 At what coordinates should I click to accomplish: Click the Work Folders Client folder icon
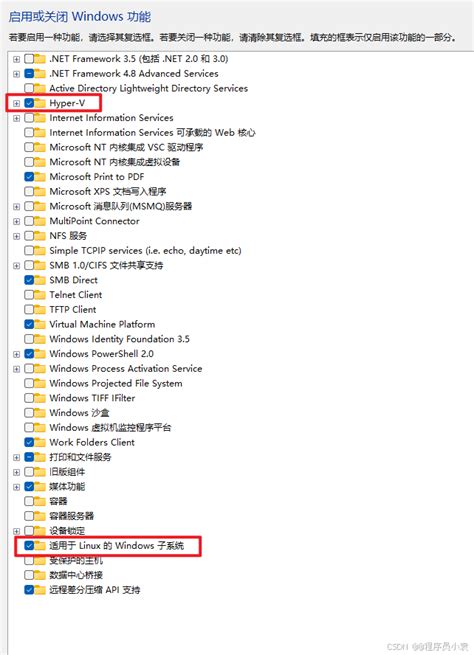tap(40, 442)
